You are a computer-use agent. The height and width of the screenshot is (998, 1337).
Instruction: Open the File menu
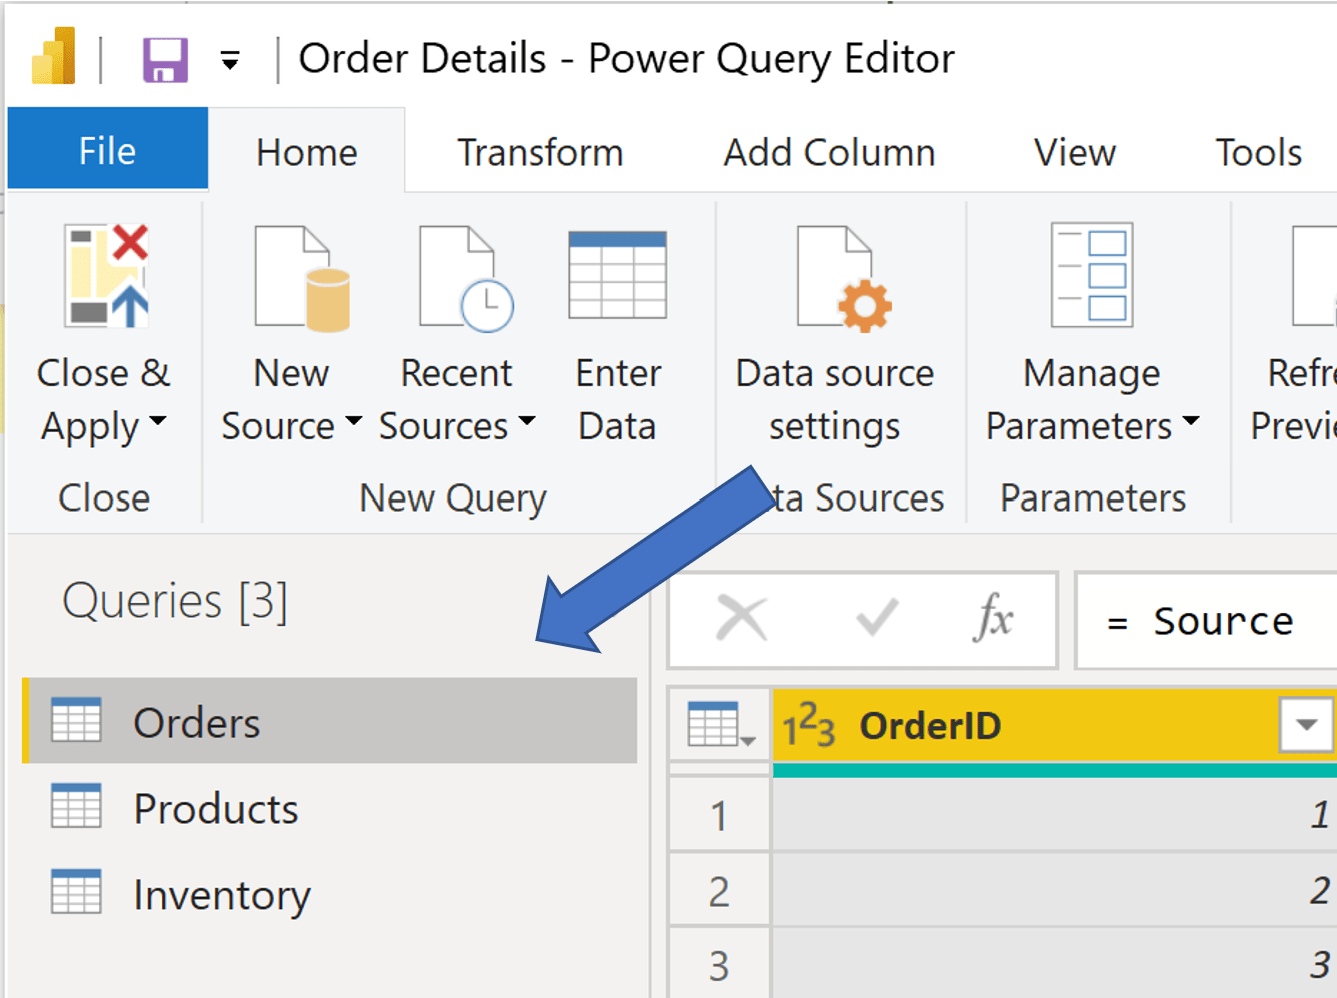(x=107, y=149)
